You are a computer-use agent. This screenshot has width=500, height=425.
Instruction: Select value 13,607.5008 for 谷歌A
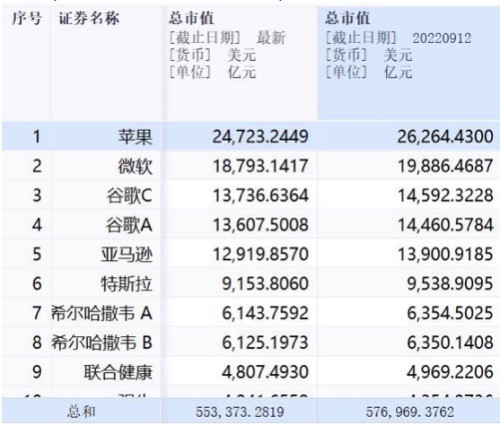260,225
